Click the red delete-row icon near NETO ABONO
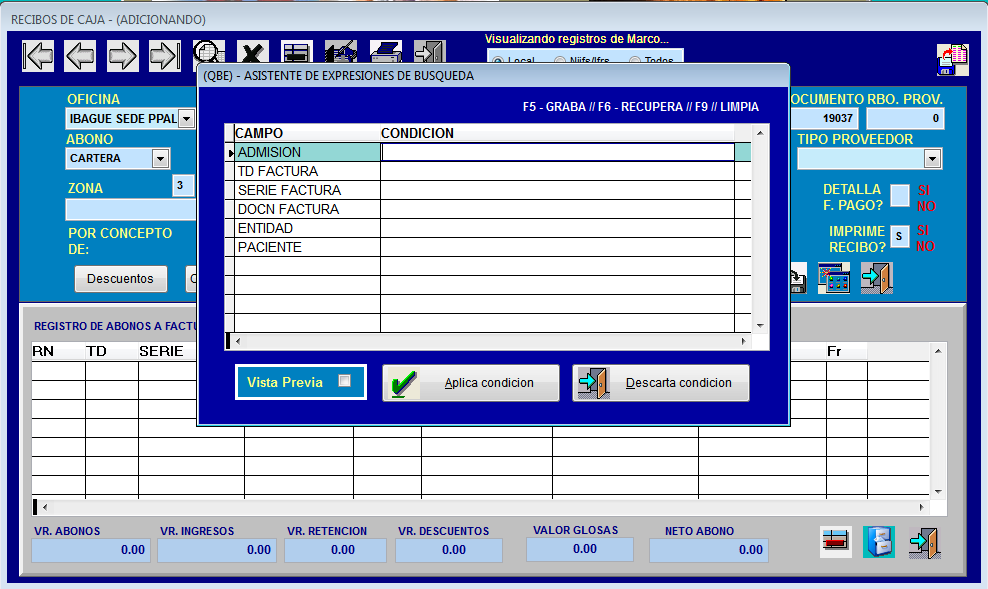988x589 pixels. pos(836,542)
